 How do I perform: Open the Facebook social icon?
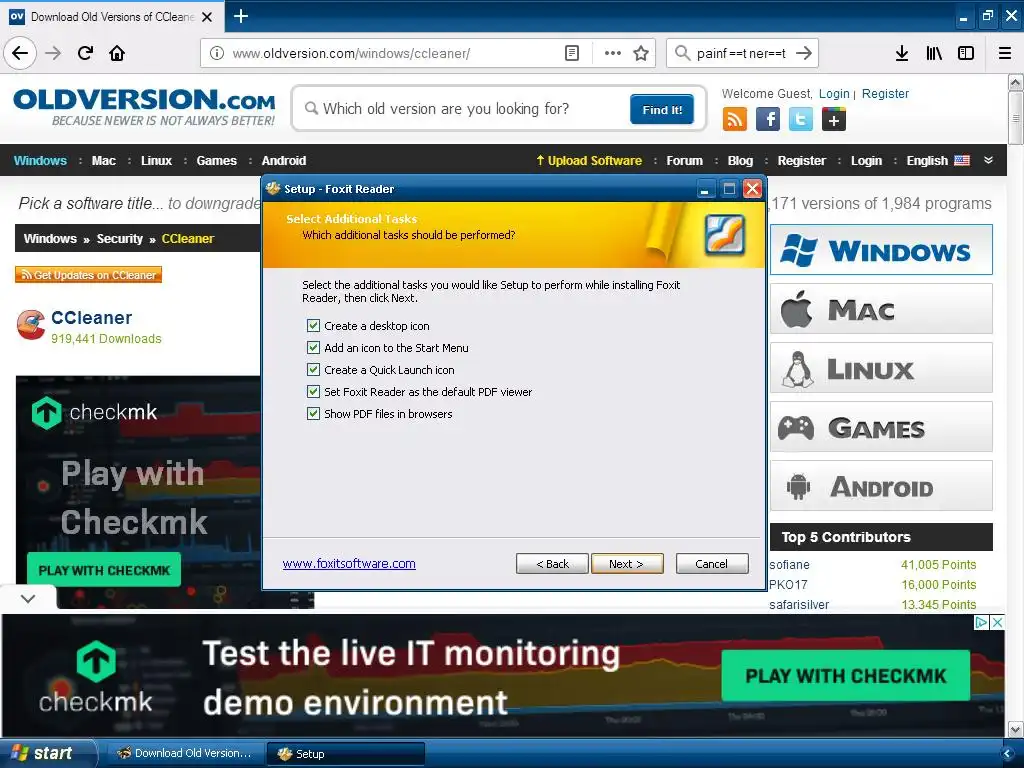[x=768, y=120]
